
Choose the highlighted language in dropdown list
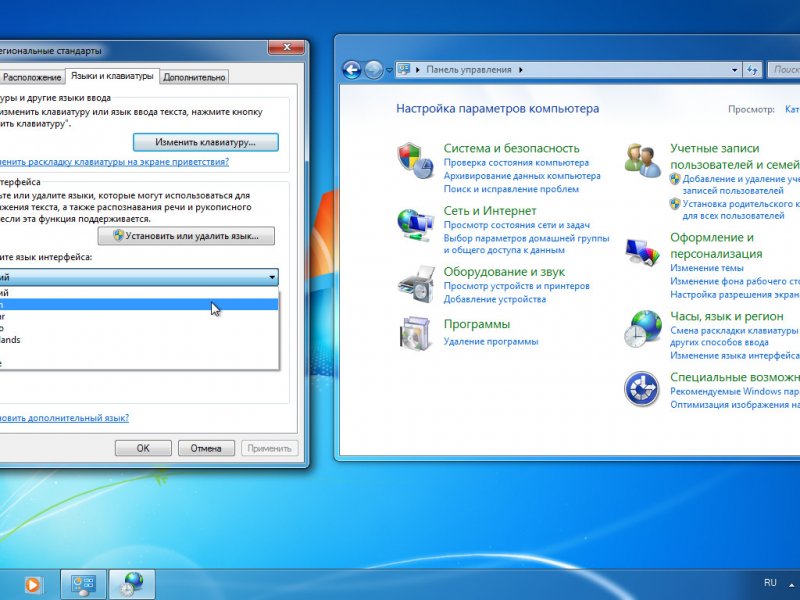click(139, 305)
